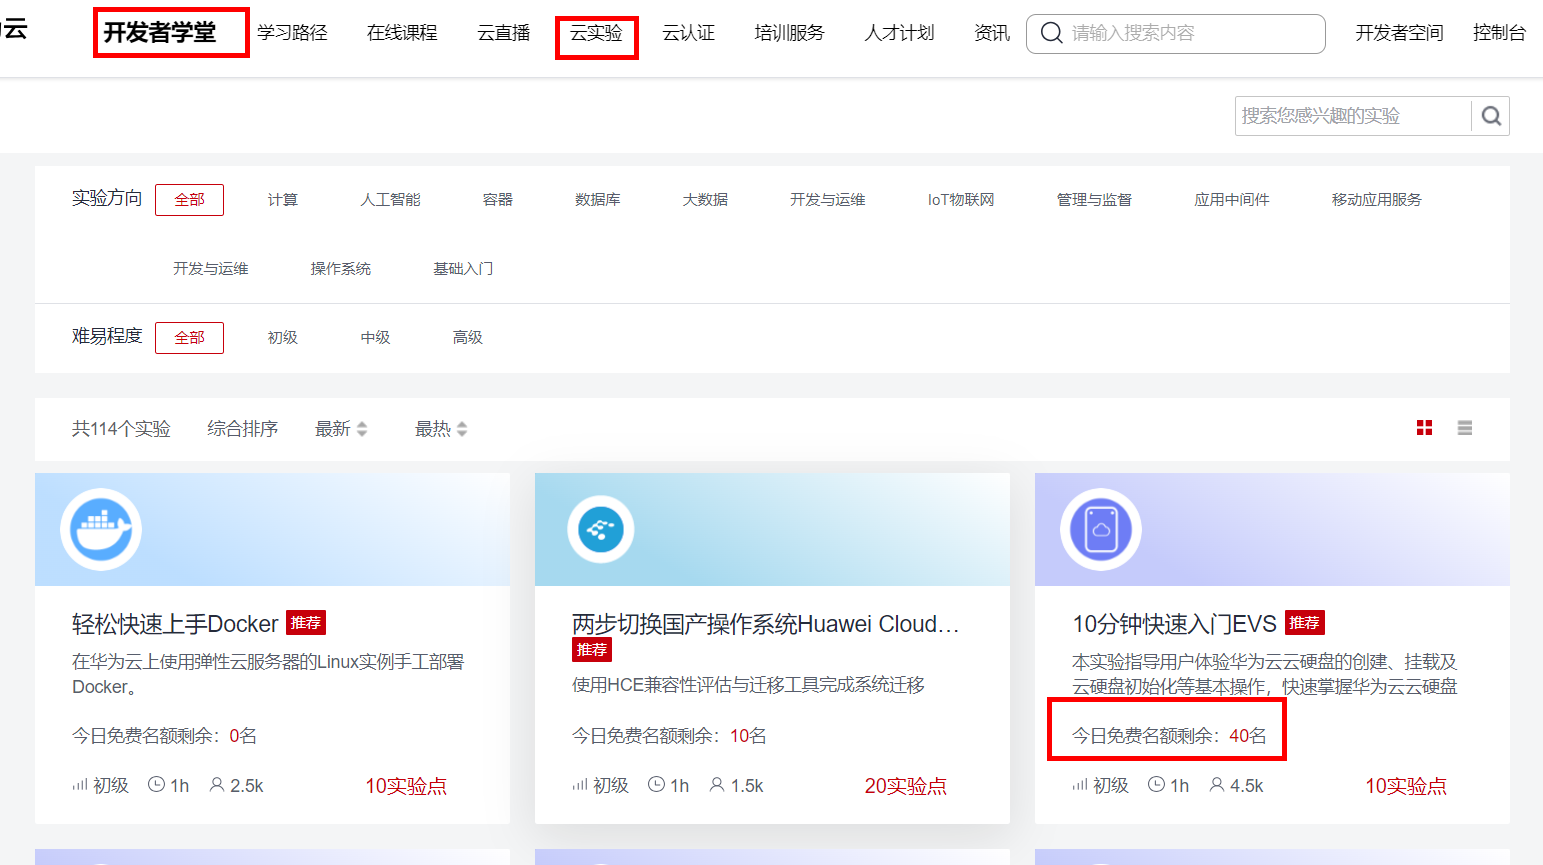1543x865 pixels.
Task: Open the 轻松快速上手Docker lab title
Action: click(175, 624)
